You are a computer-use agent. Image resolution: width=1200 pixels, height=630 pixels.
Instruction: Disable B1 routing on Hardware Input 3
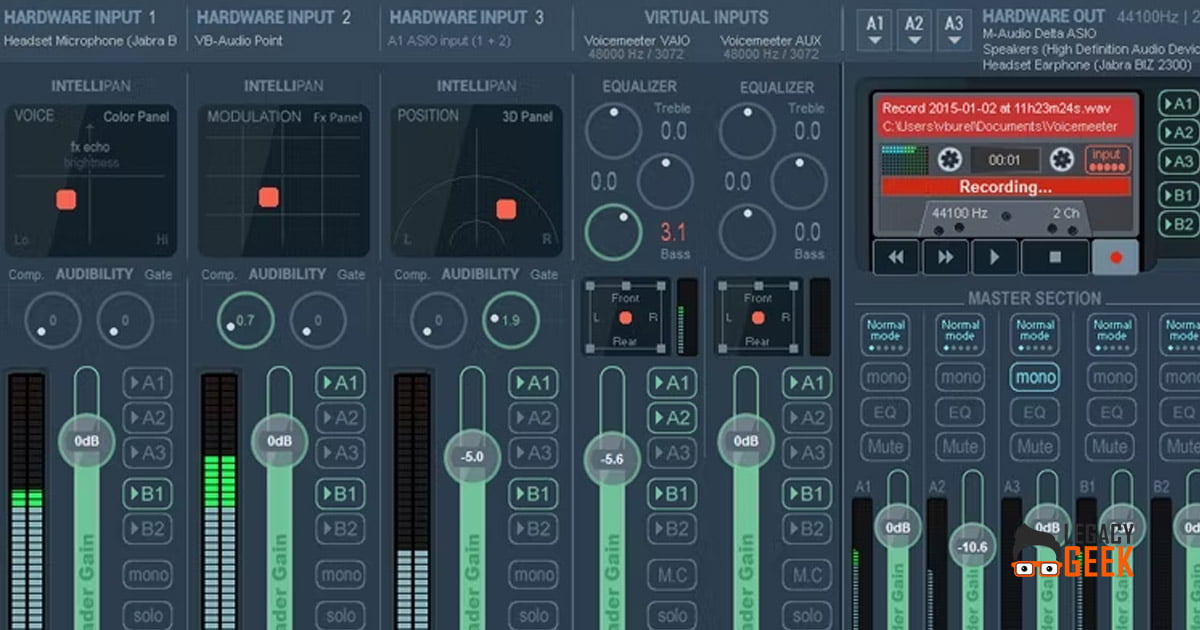[x=532, y=493]
